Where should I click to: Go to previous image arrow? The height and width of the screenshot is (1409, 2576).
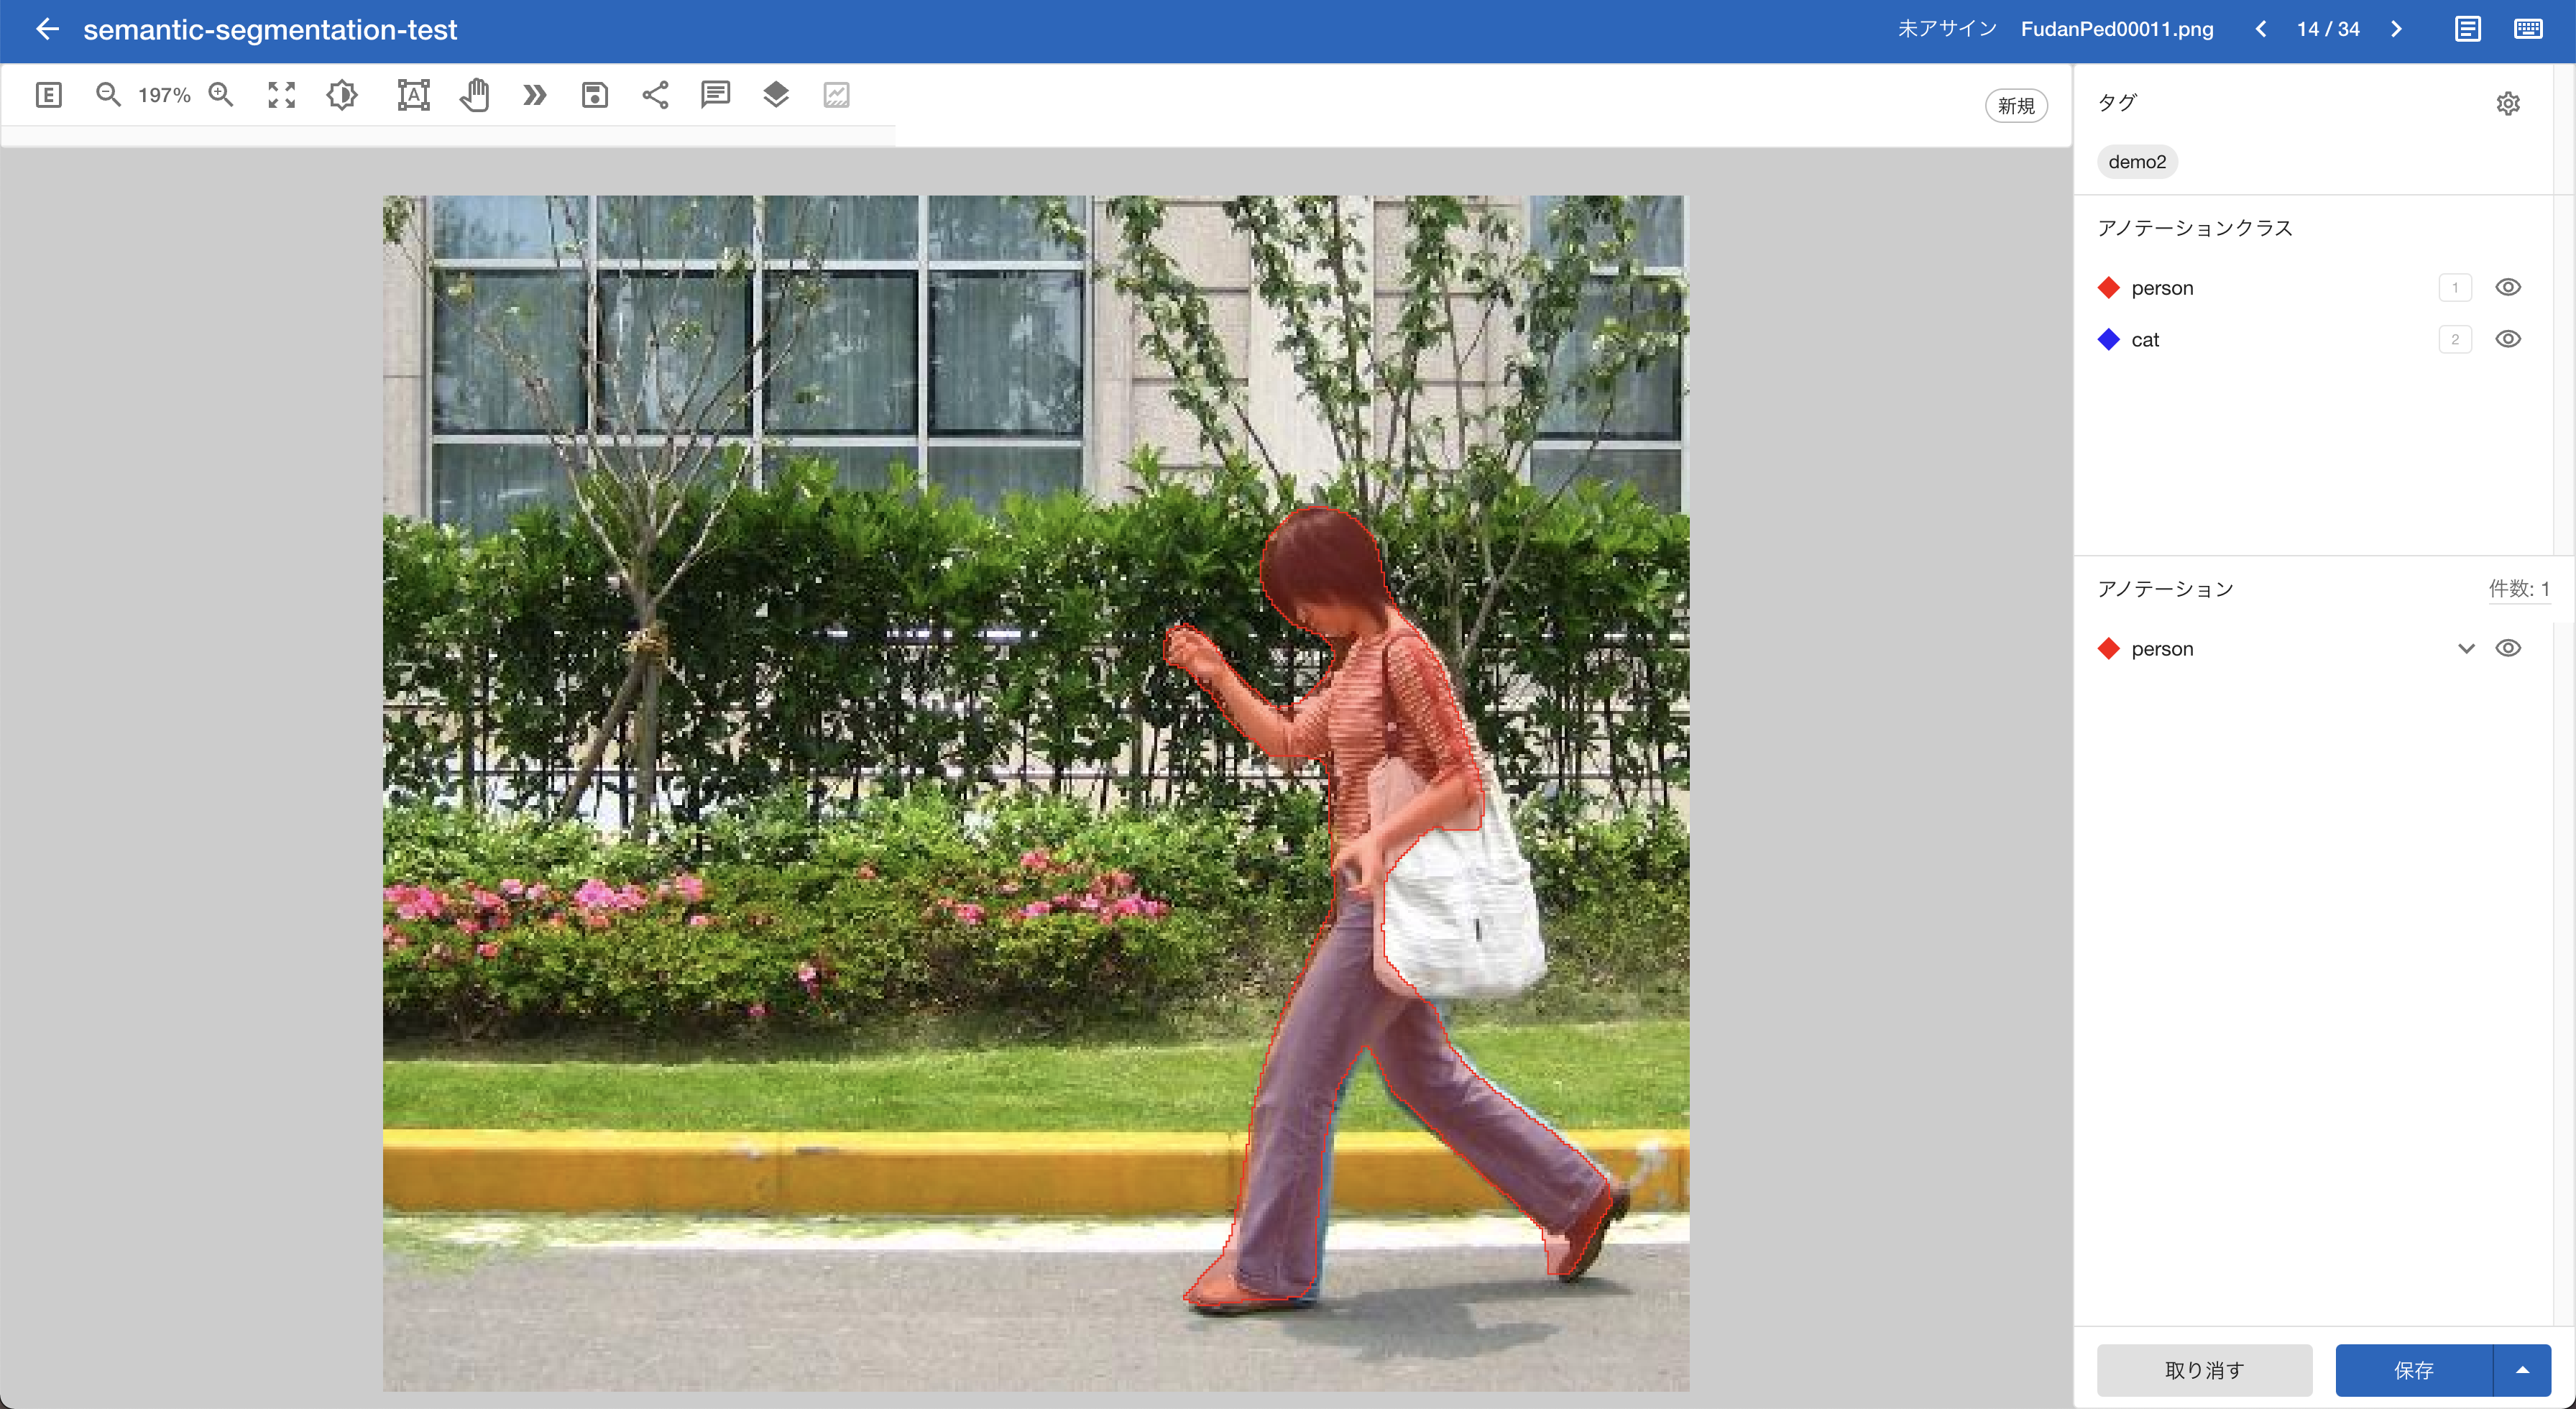click(2261, 29)
